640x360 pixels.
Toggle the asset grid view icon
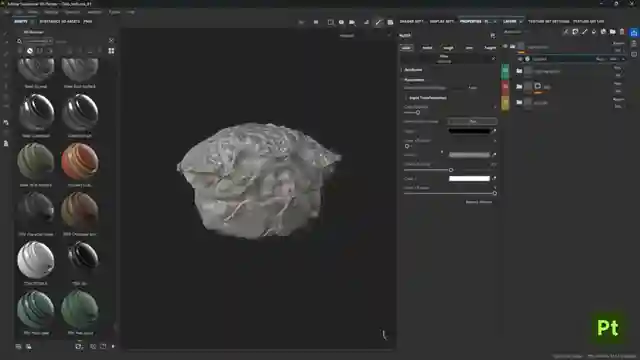111,51
